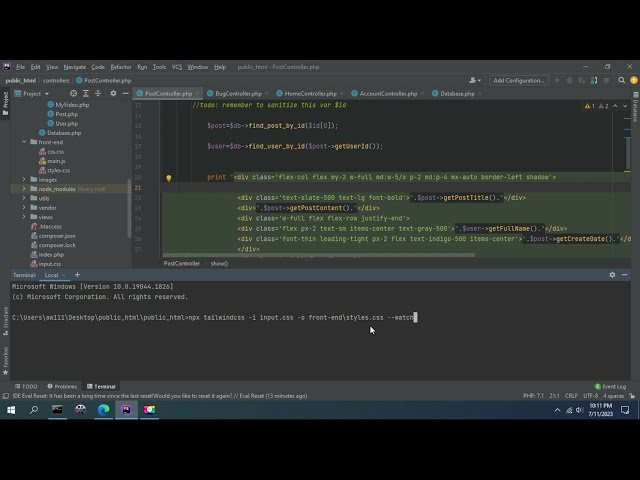Click the show() breadcrumb

click(219, 264)
